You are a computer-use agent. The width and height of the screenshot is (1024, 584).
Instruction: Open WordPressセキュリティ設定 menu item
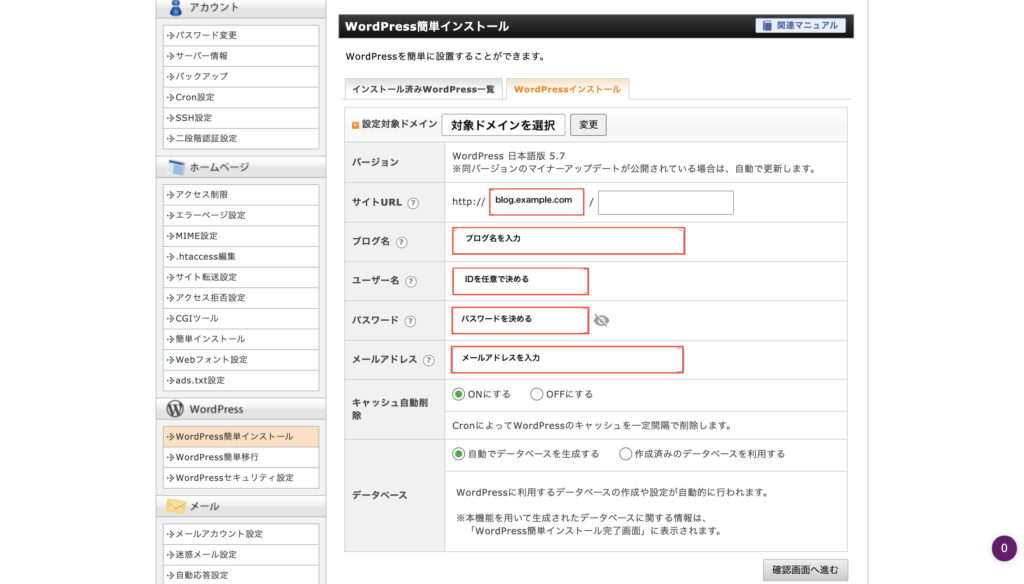point(241,478)
